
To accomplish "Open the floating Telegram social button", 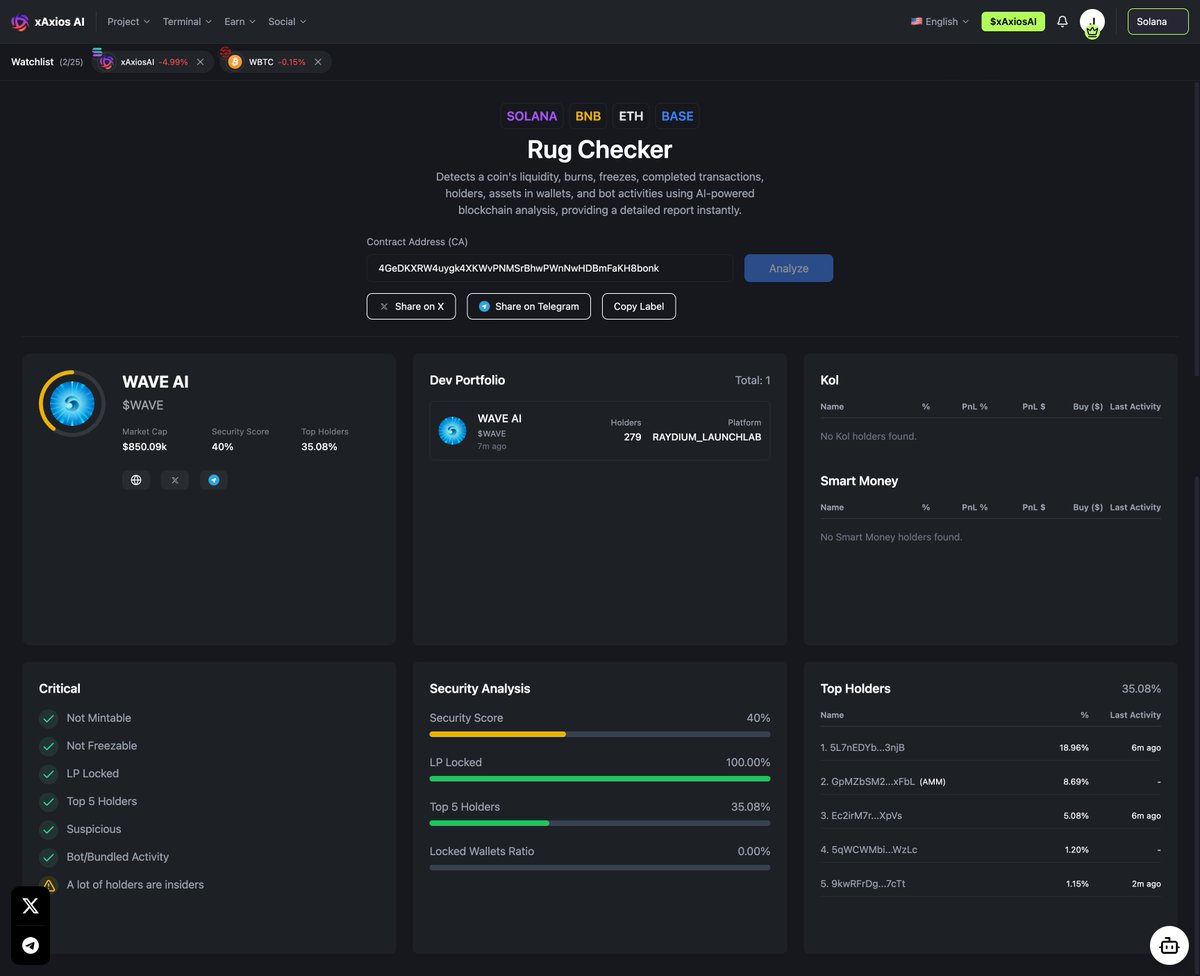I will tap(30, 945).
